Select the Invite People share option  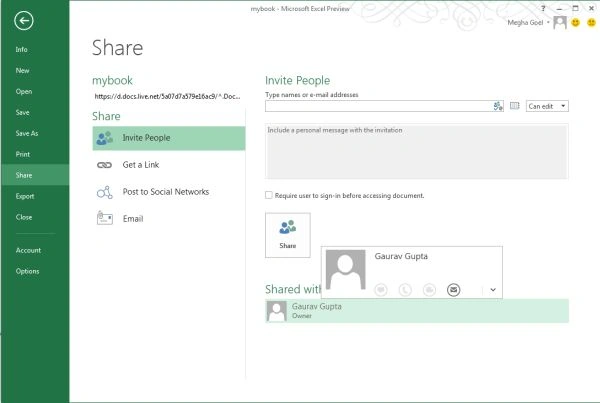tap(169, 138)
